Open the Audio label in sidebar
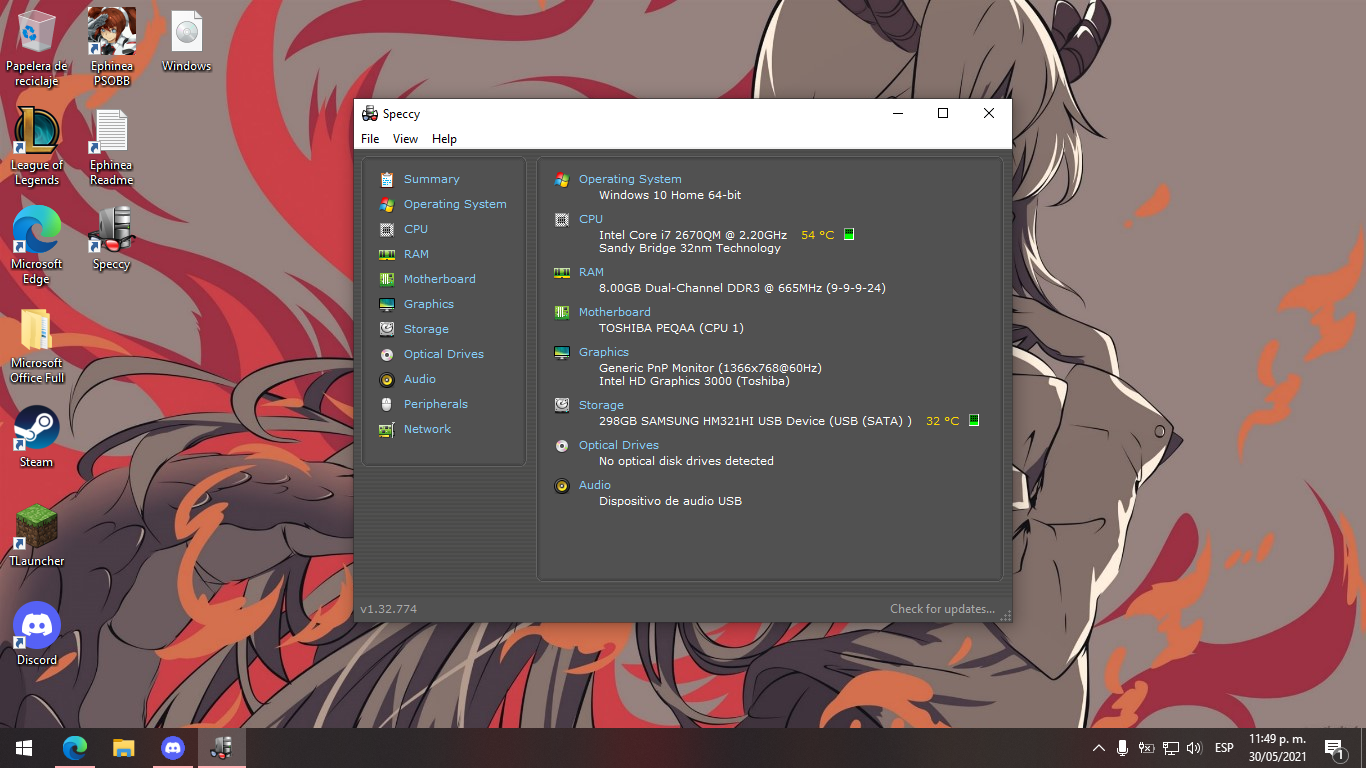 pos(420,379)
